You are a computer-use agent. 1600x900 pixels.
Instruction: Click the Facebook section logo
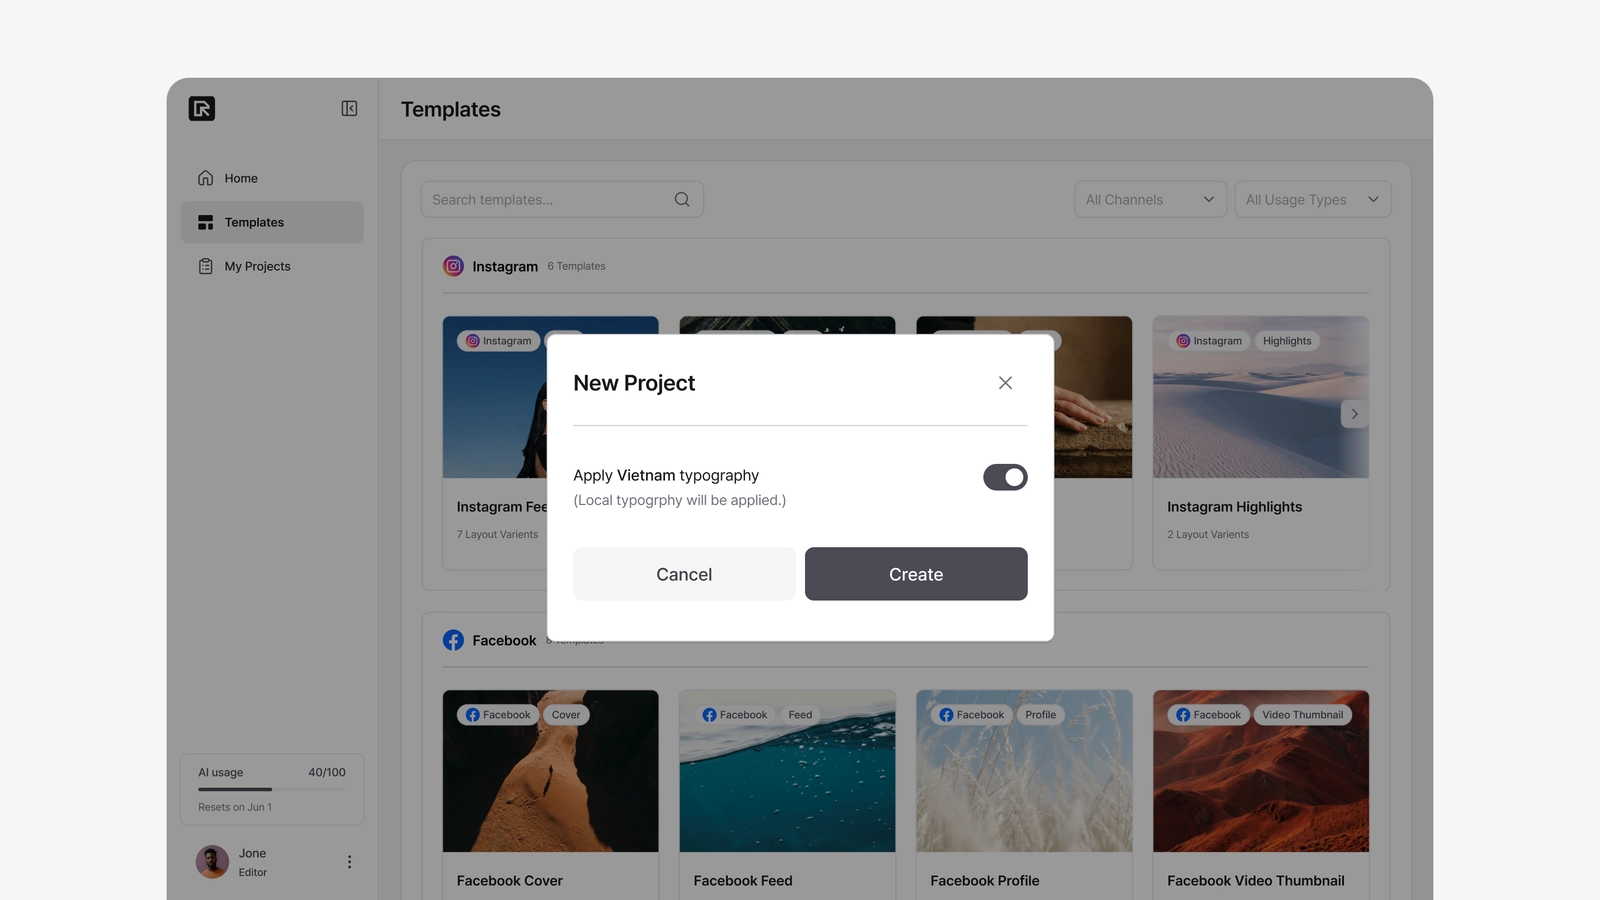tap(453, 640)
